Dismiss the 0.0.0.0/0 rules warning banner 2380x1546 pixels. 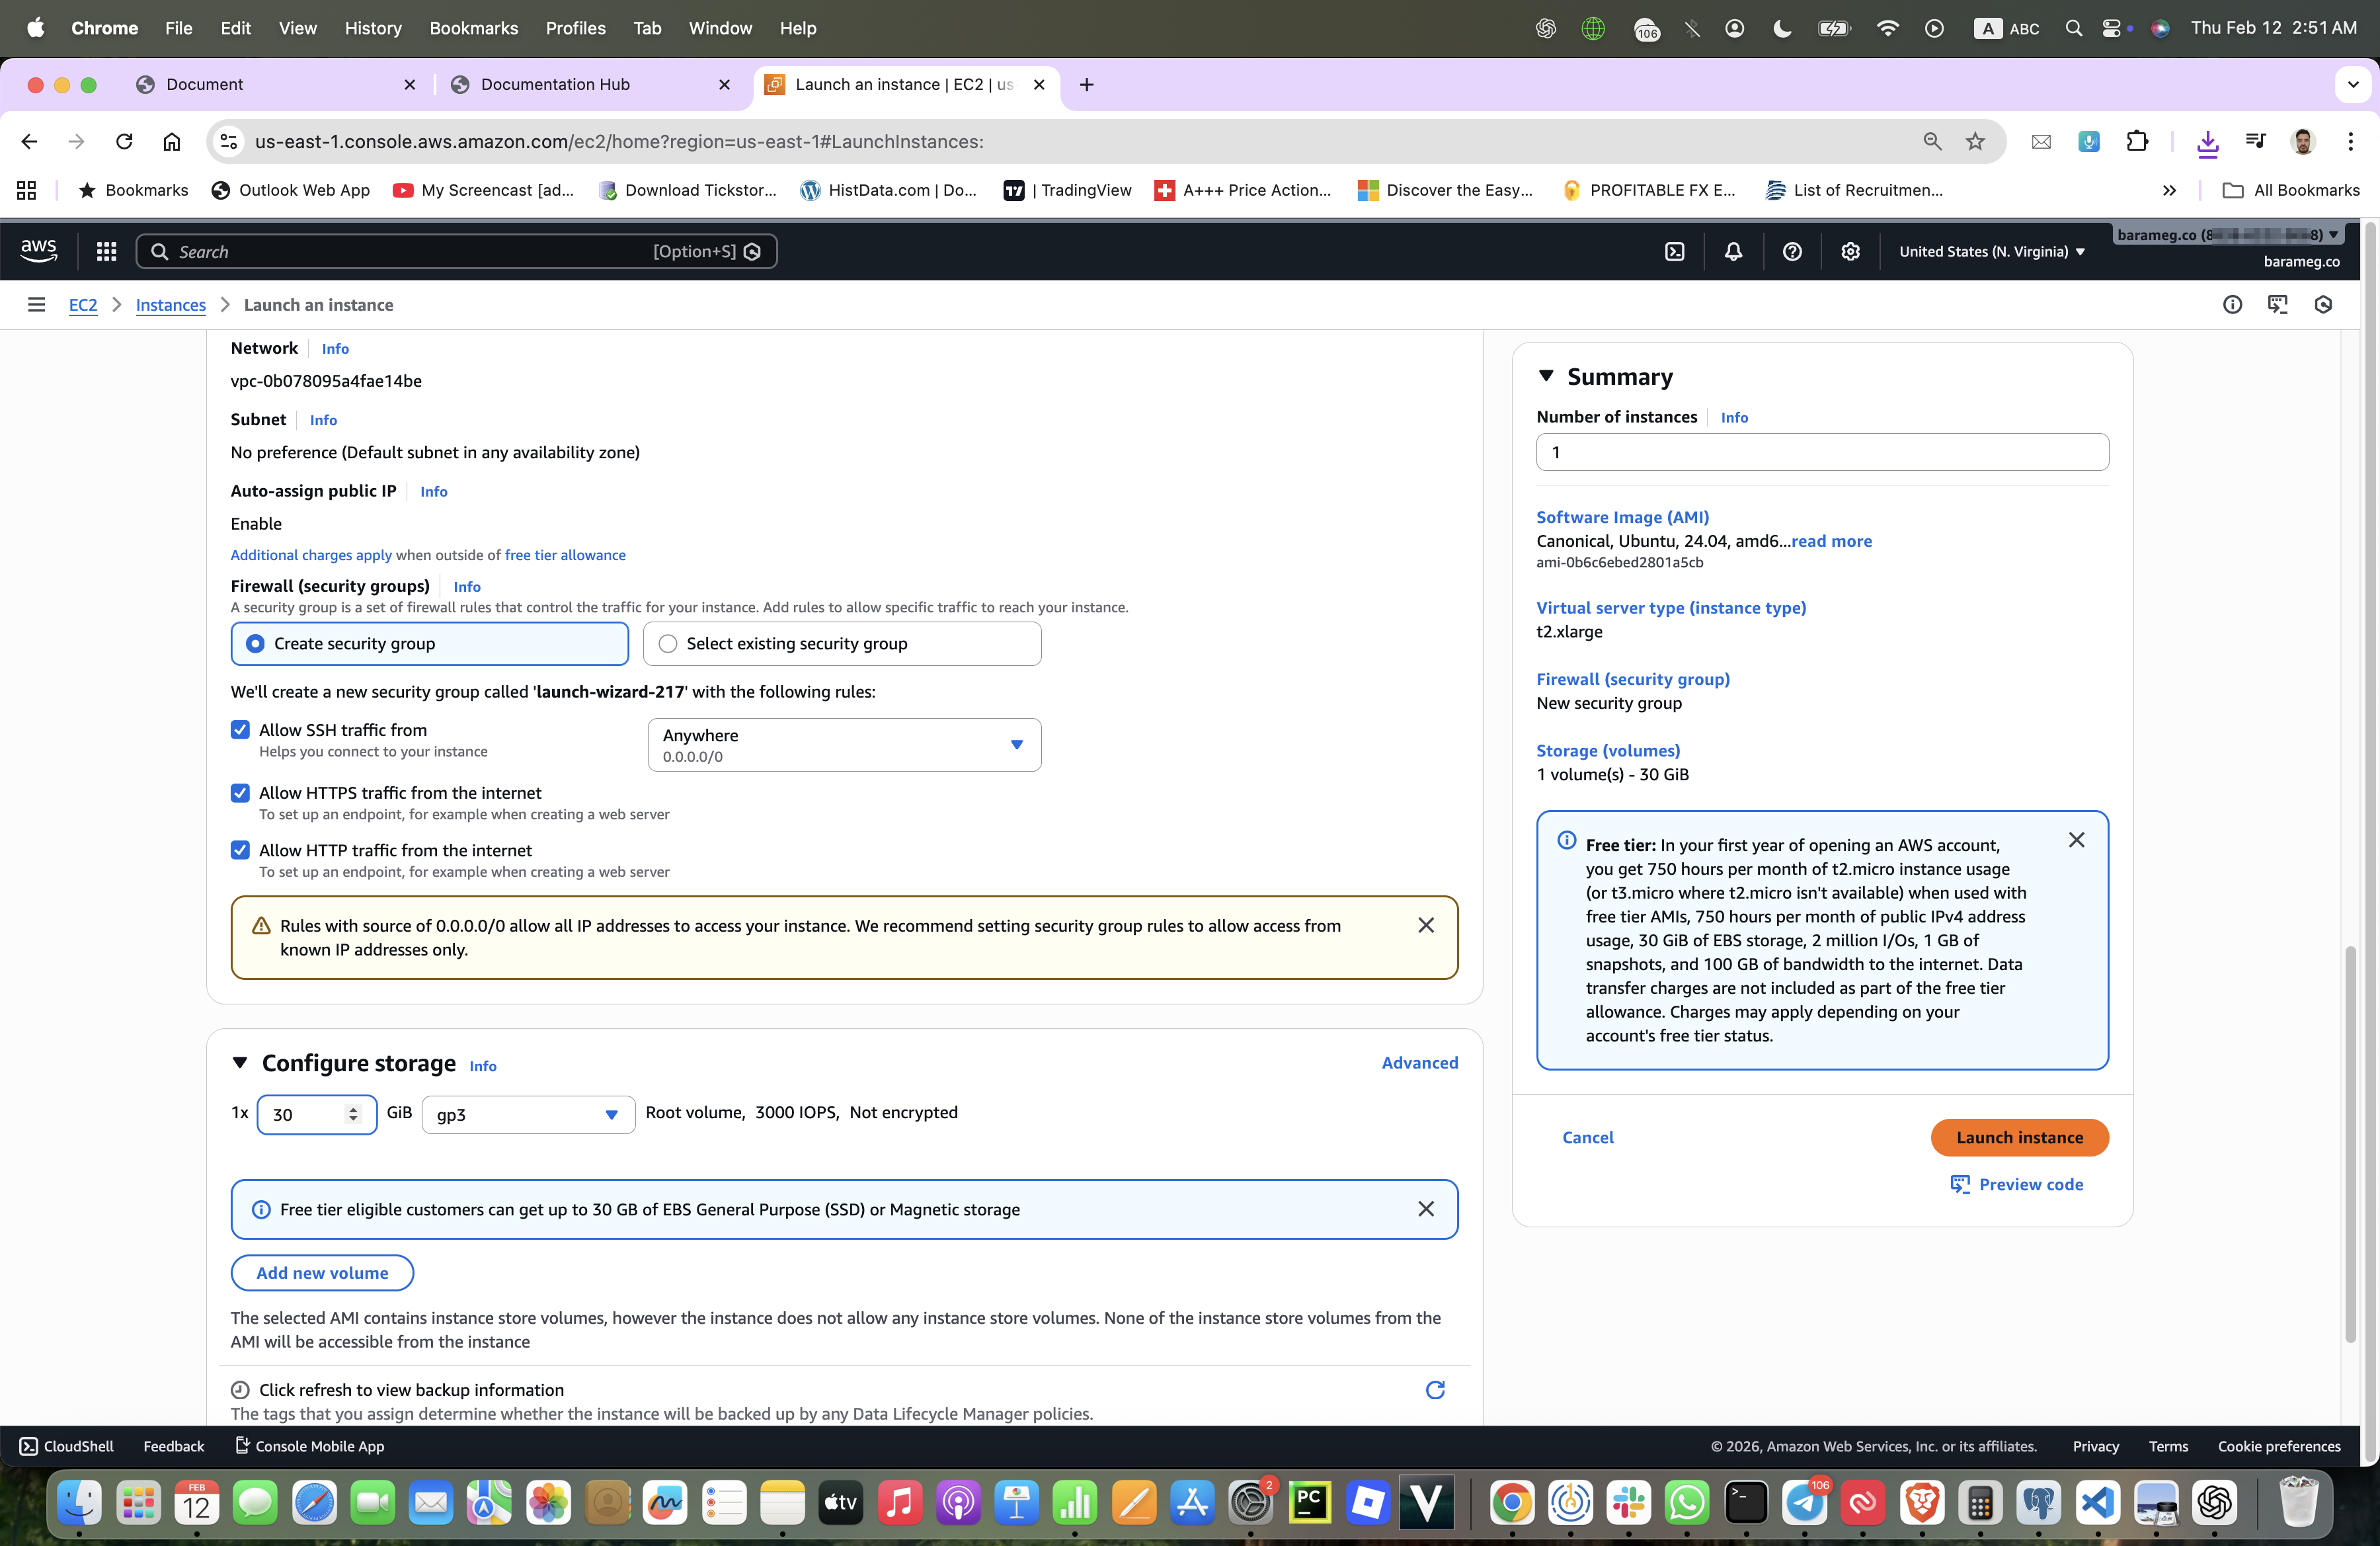pyautogui.click(x=1426, y=926)
